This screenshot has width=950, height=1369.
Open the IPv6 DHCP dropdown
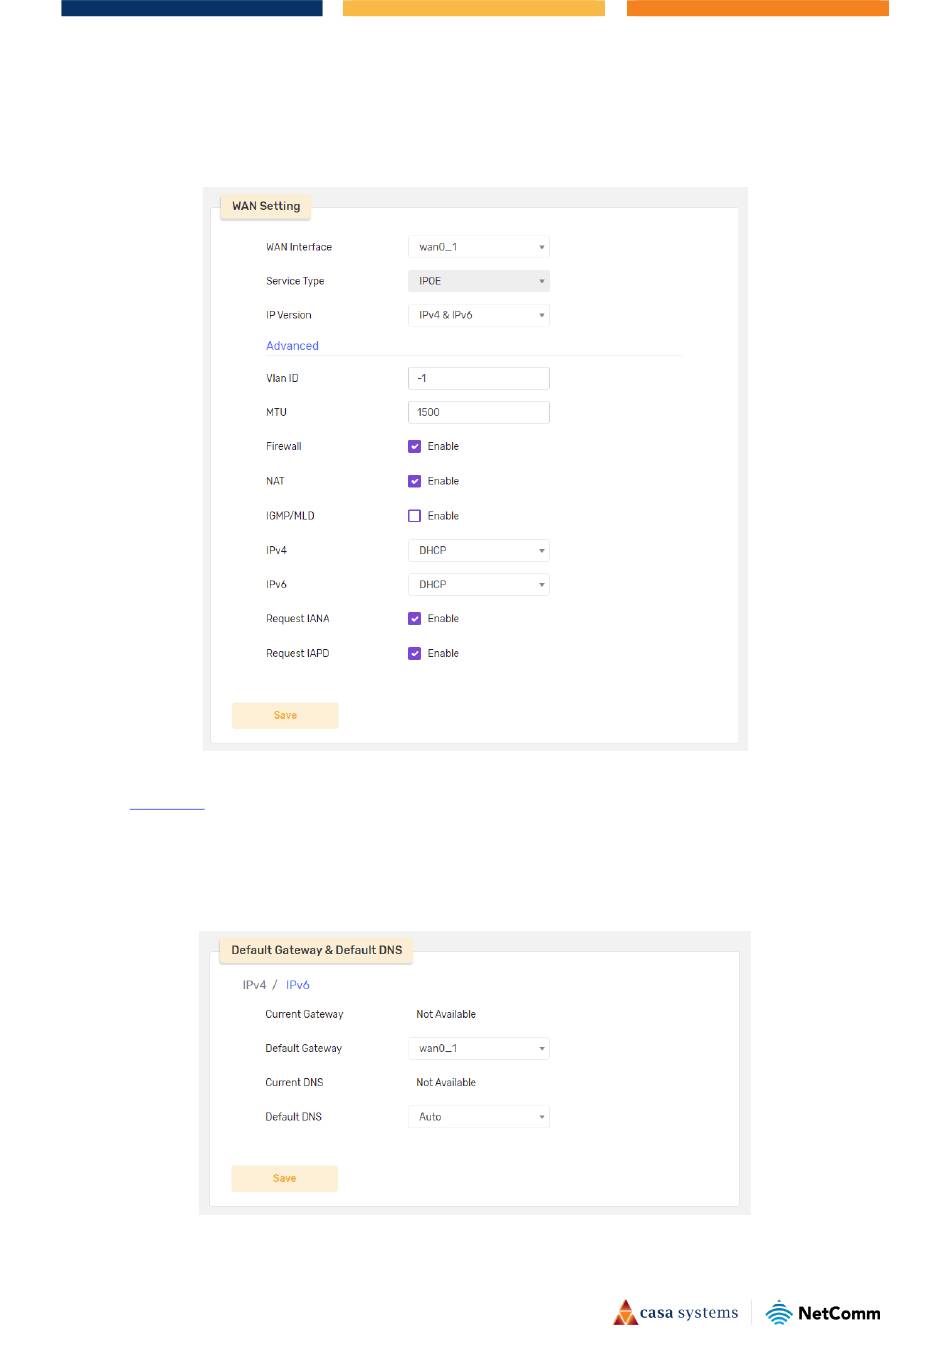pyautogui.click(x=479, y=584)
